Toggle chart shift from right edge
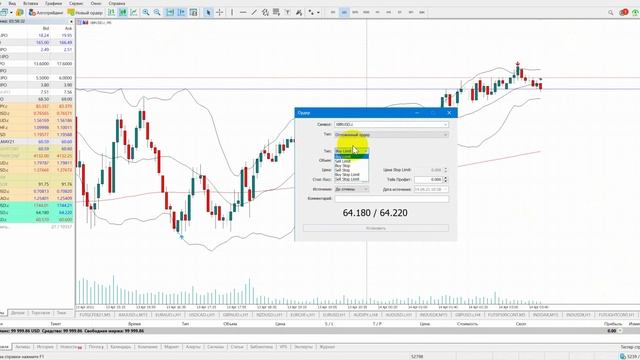Screen dimensions: 640x360 (182, 13)
